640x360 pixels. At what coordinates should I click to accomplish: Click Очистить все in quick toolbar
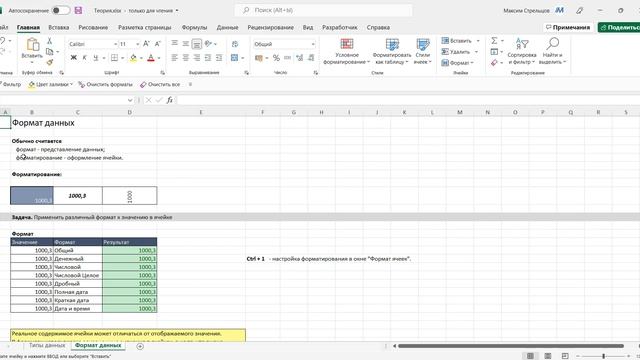160,84
